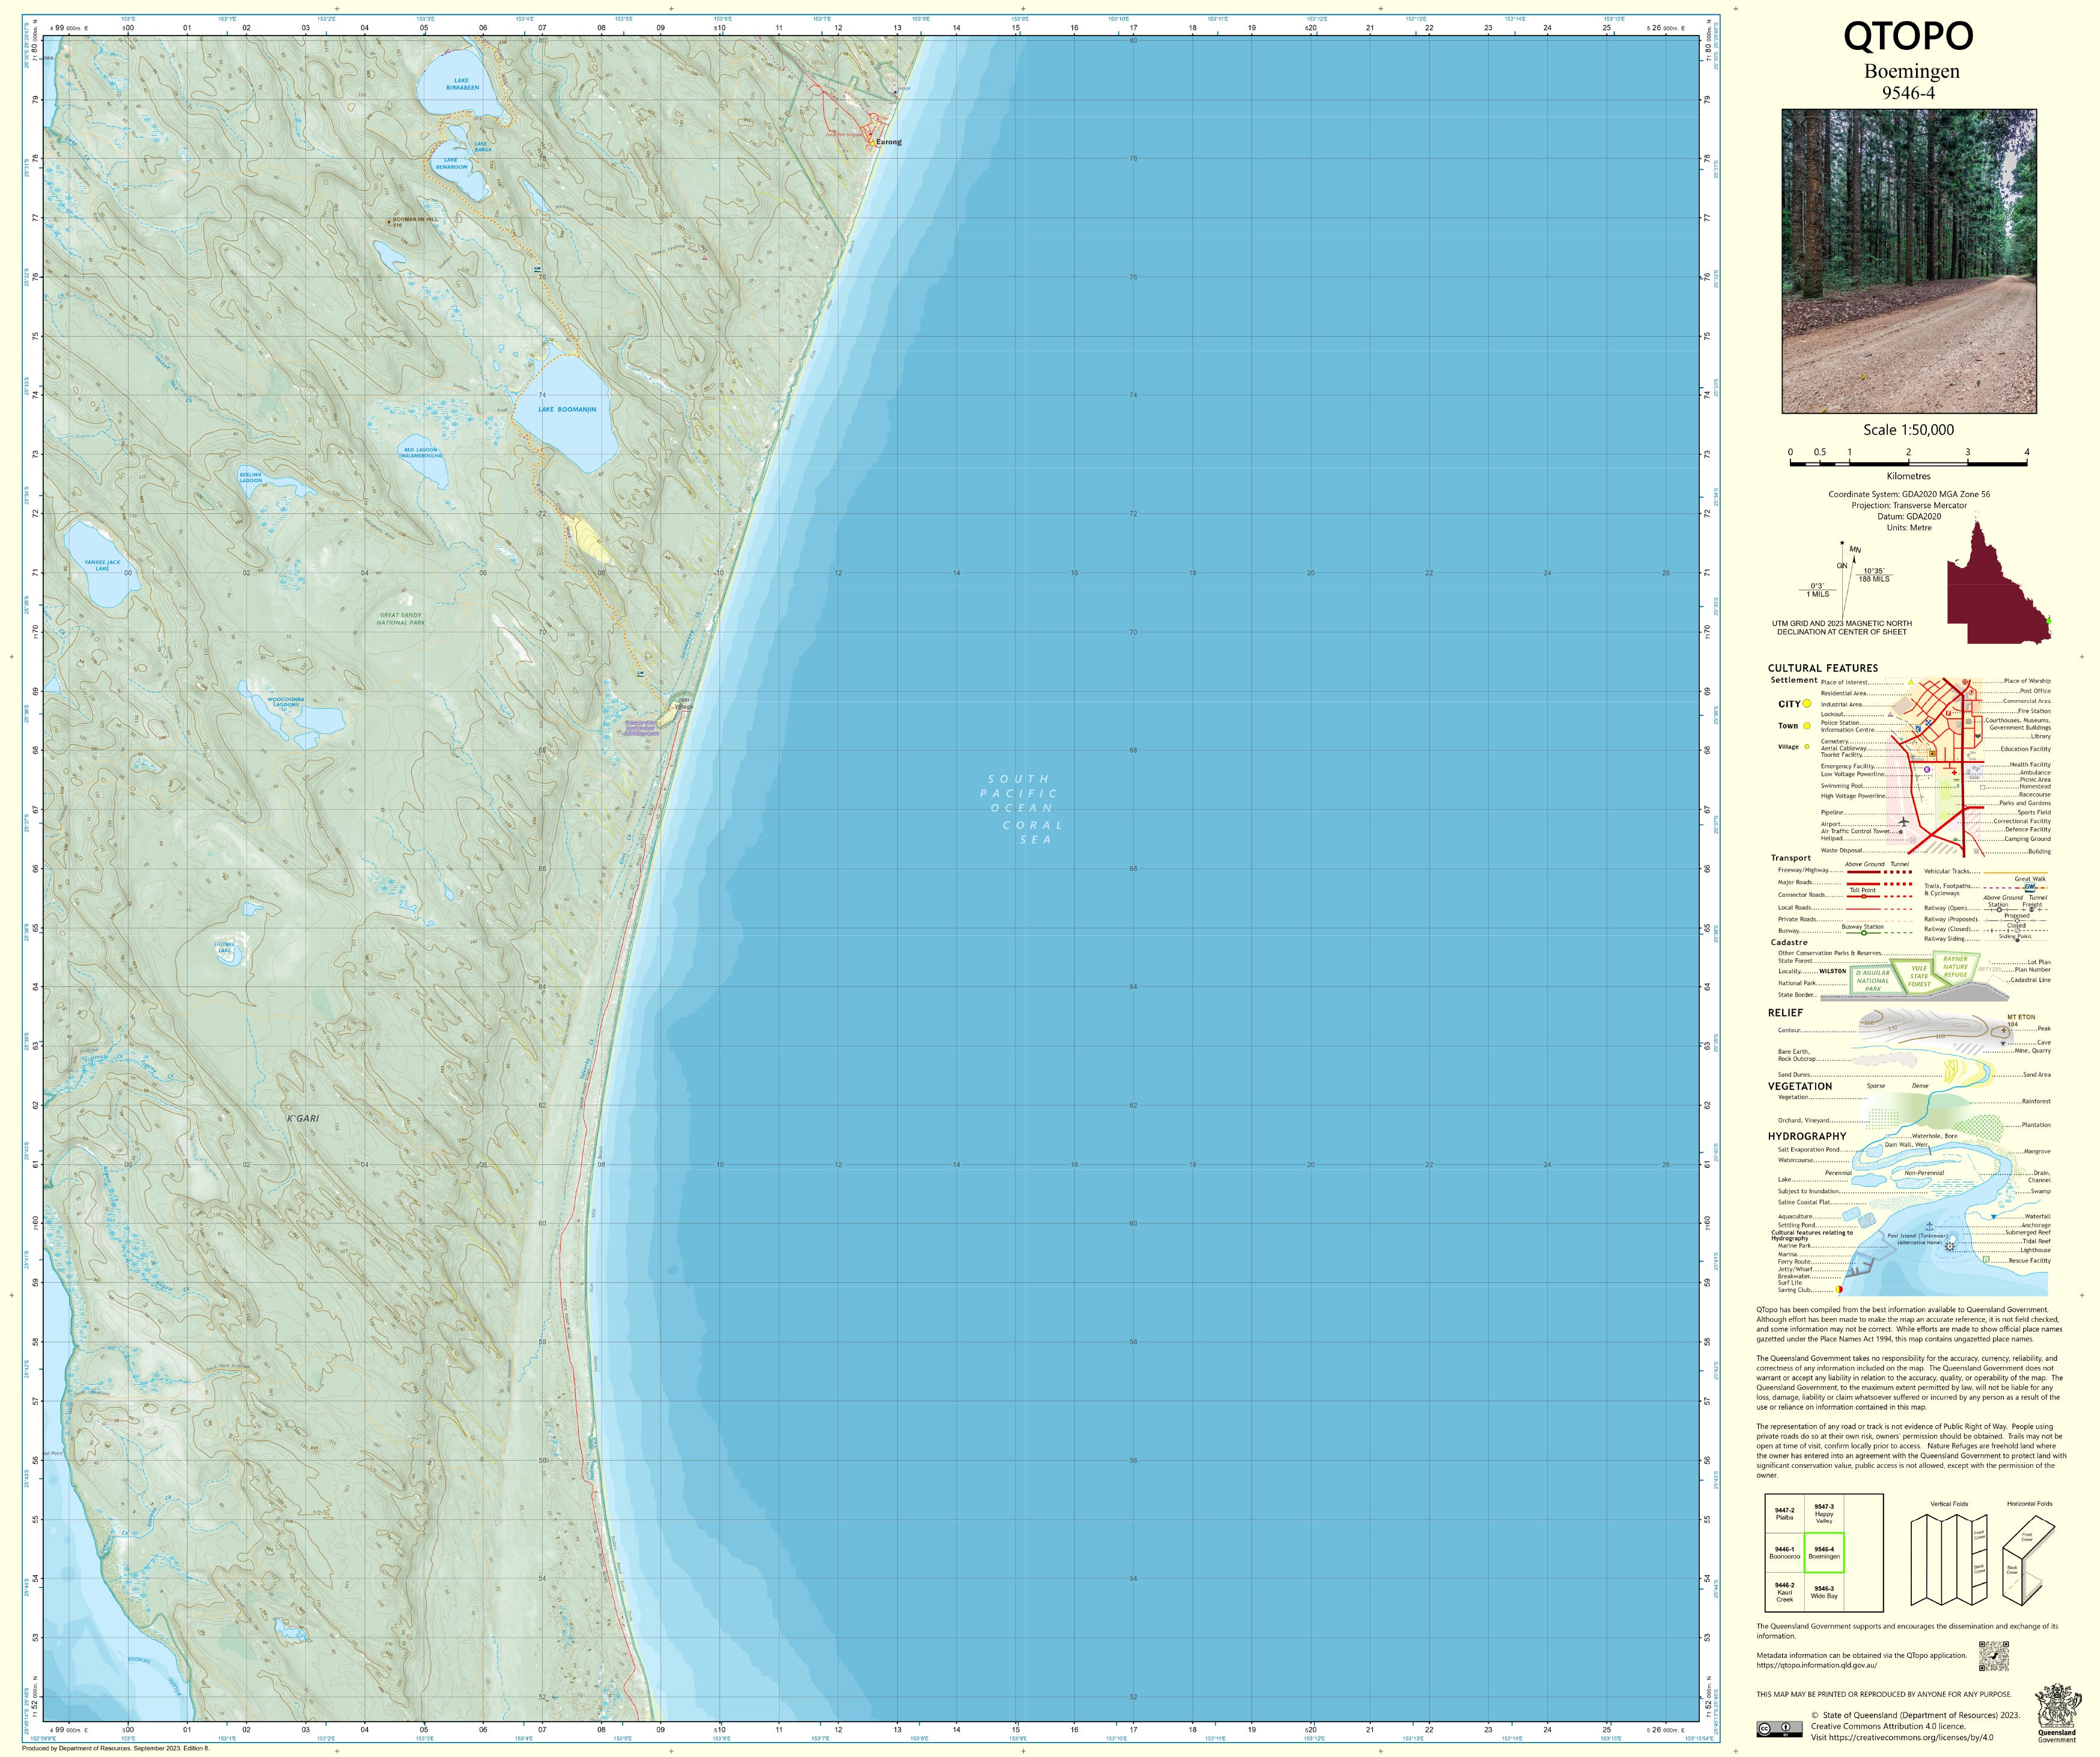2100x1757 pixels.
Task: Click the kilometres scale bar
Action: pos(1908,463)
